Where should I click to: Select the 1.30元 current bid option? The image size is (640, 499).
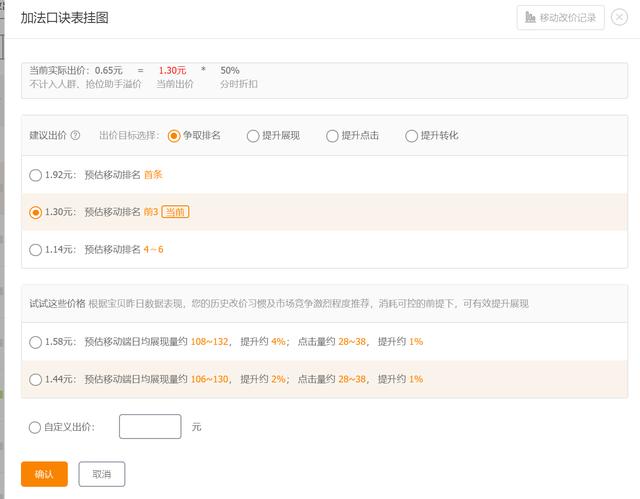point(36,212)
